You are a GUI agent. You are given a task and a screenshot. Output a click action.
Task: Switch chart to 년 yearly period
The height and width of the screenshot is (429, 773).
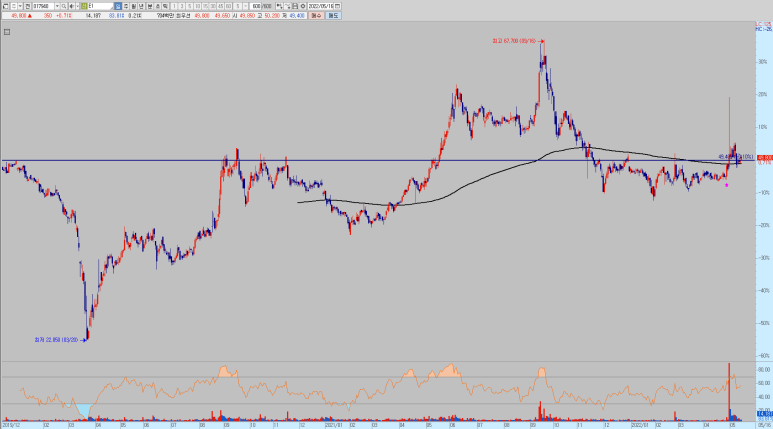[141, 6]
